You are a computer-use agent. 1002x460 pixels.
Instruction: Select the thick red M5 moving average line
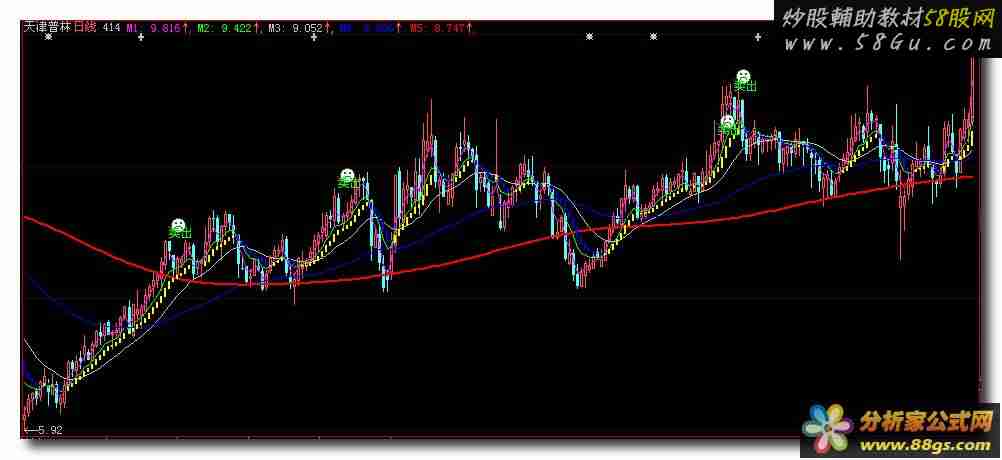tap(498, 252)
